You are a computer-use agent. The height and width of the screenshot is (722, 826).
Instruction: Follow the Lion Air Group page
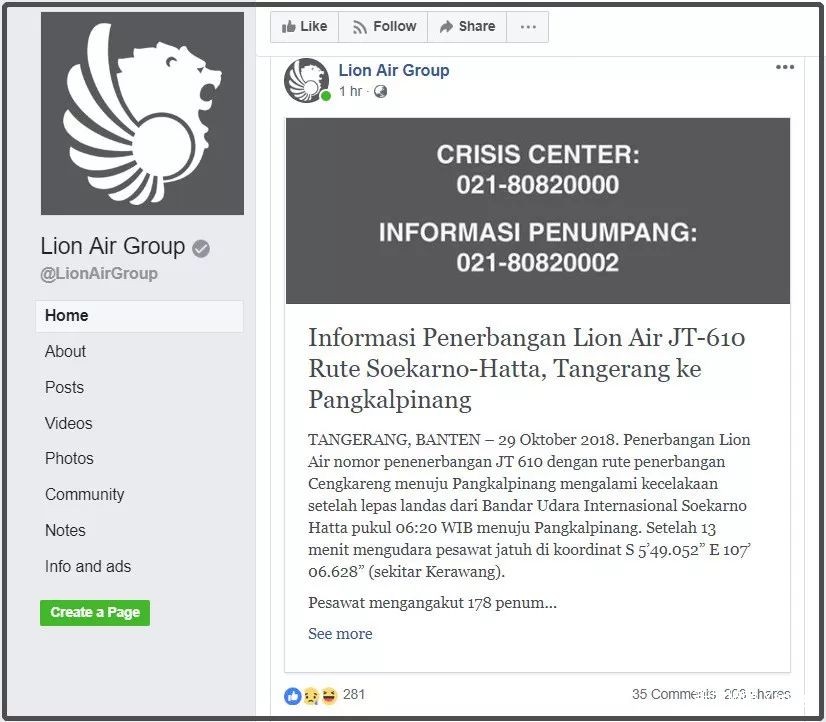(x=383, y=26)
